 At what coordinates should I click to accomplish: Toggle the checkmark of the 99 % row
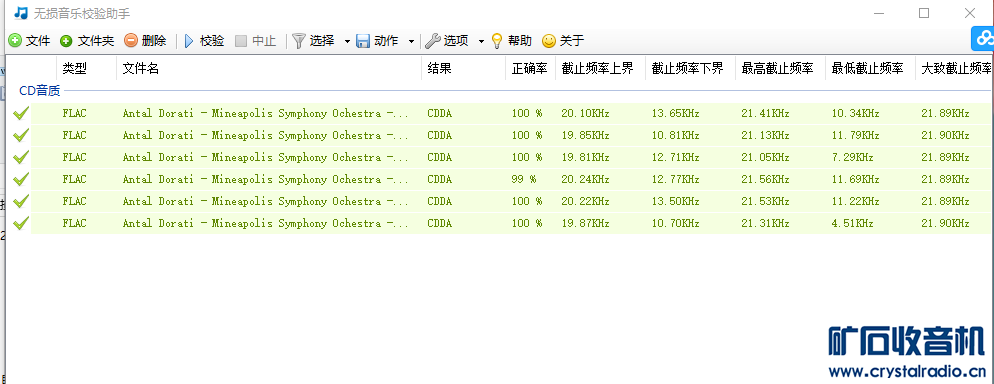pyautogui.click(x=21, y=179)
